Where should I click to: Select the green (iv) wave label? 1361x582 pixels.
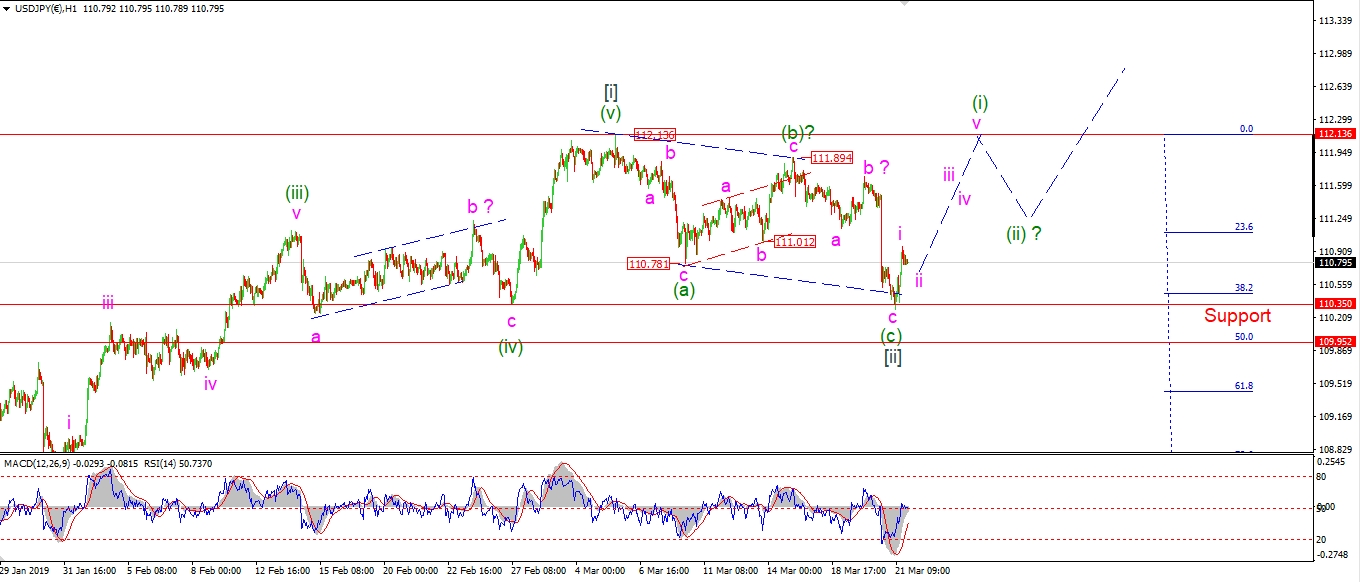pyautogui.click(x=511, y=347)
